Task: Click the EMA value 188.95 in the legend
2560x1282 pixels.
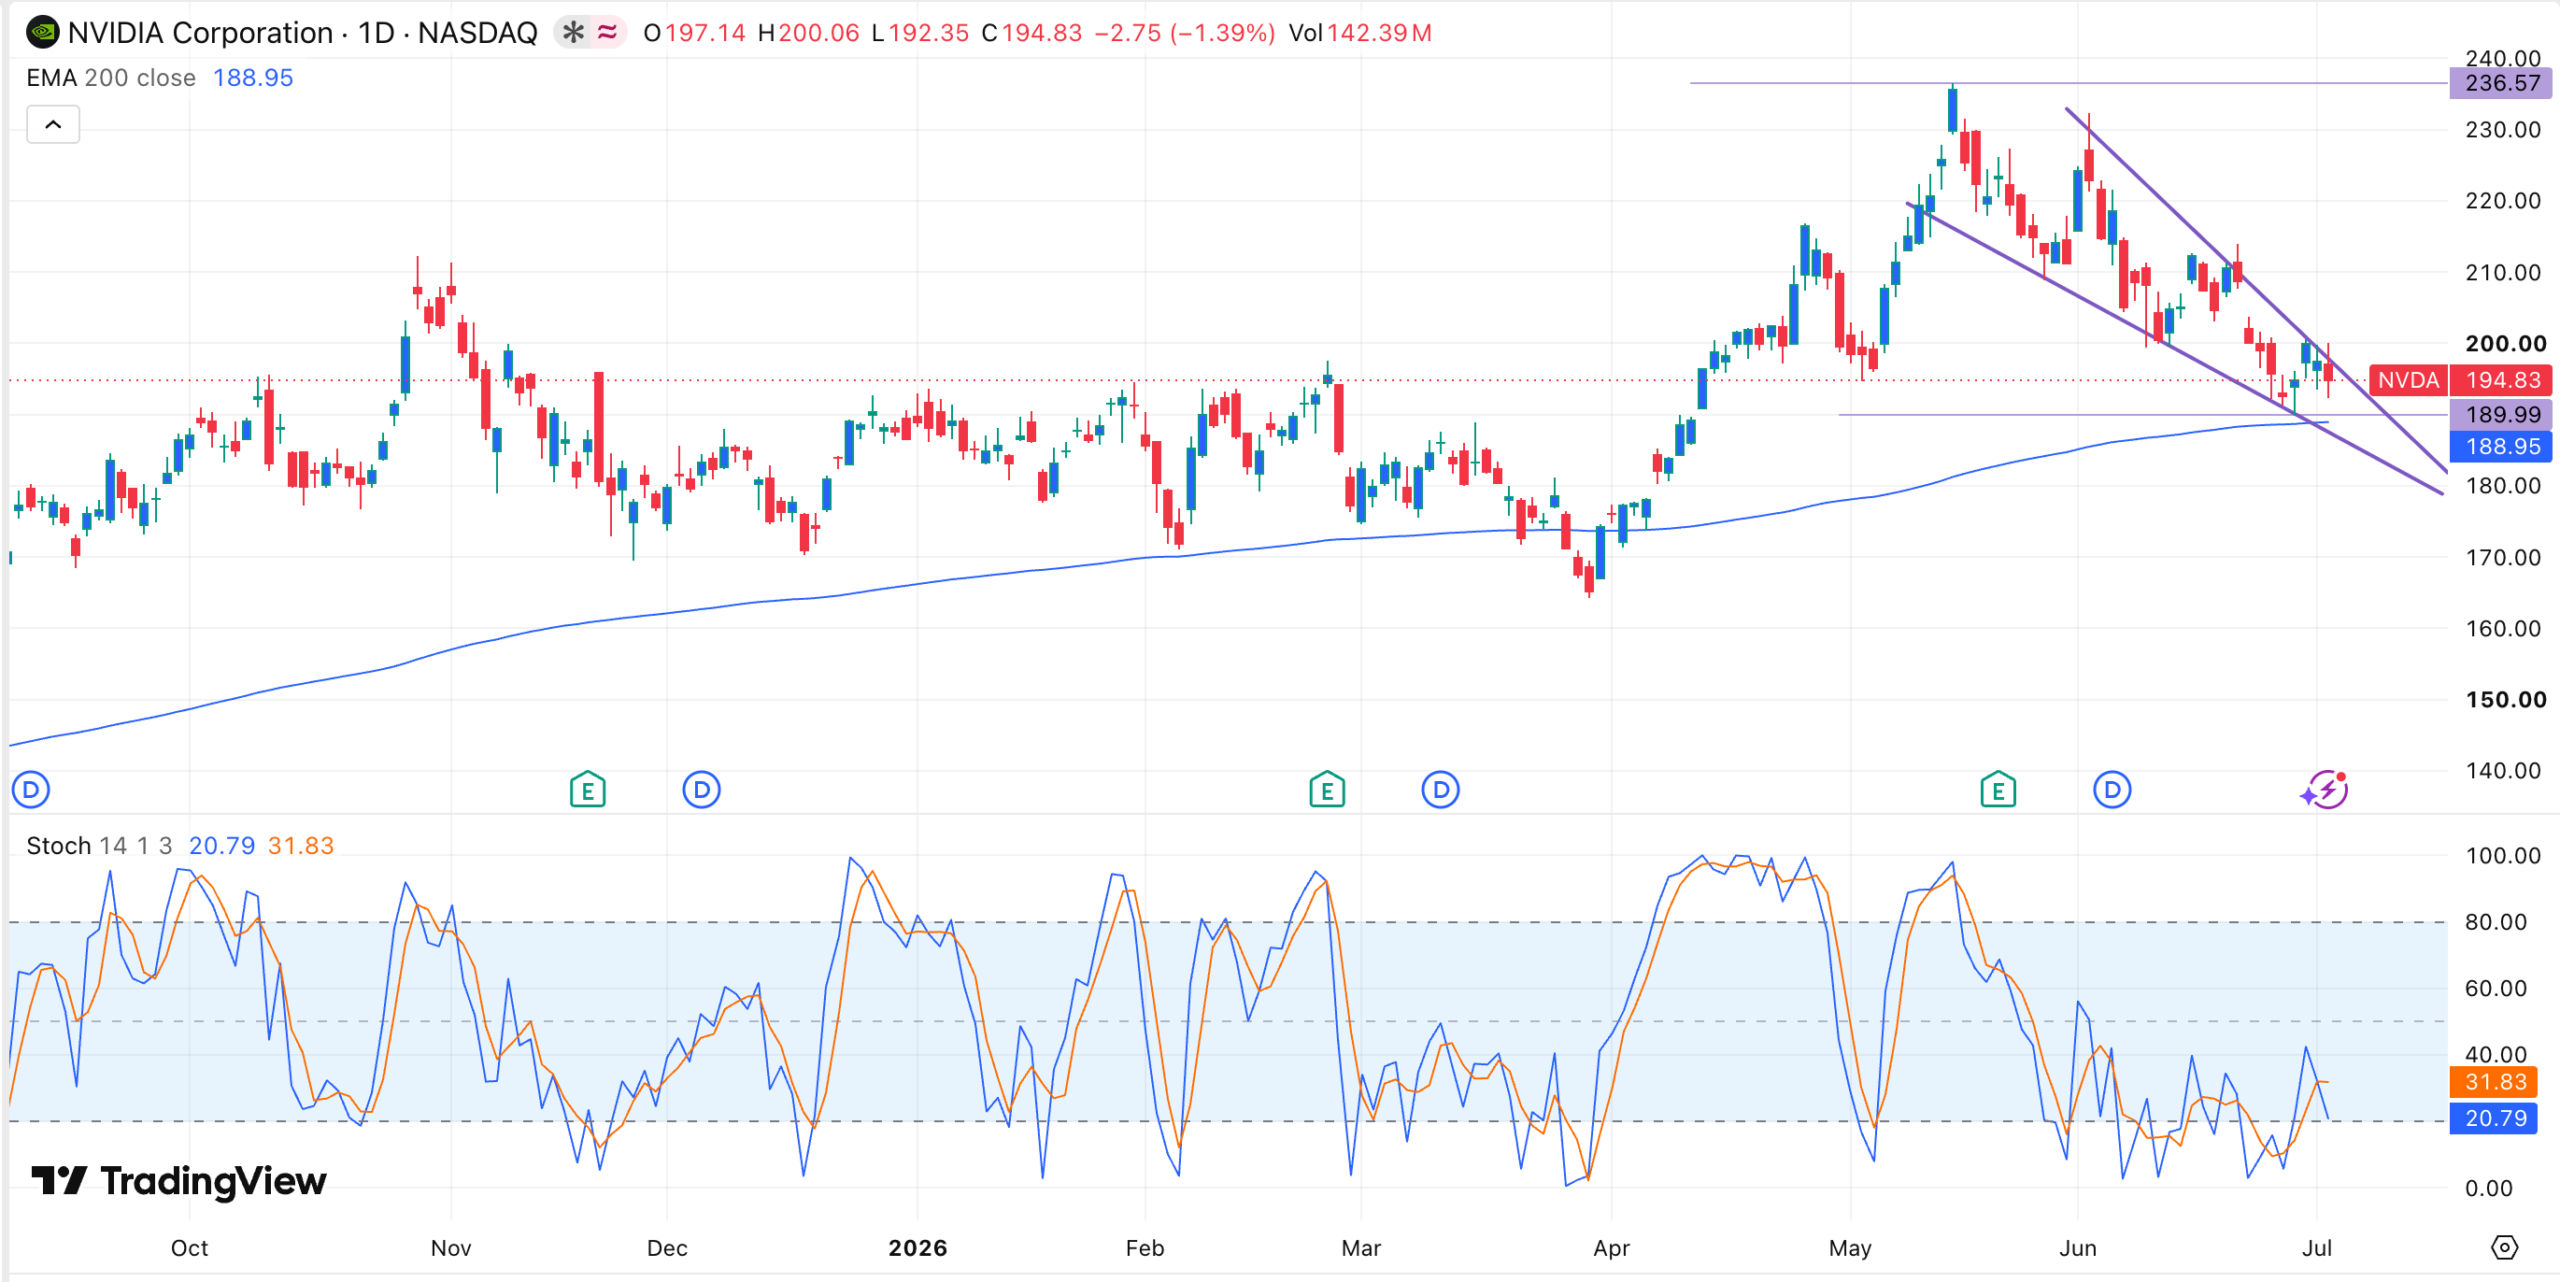Action: pyautogui.click(x=253, y=78)
